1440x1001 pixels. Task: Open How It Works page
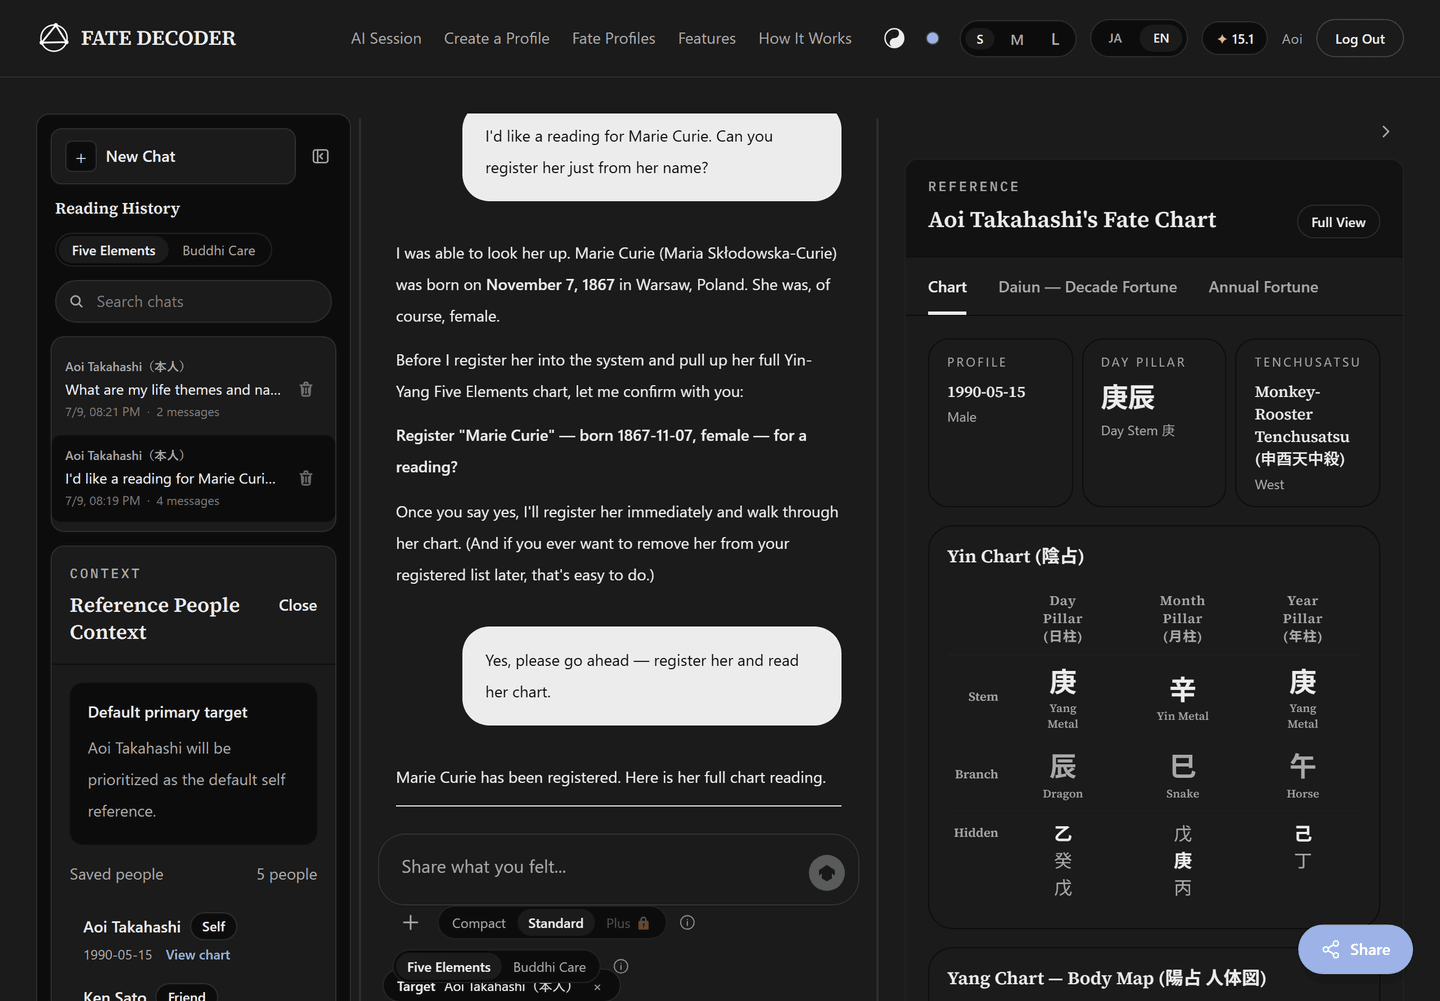coord(805,38)
